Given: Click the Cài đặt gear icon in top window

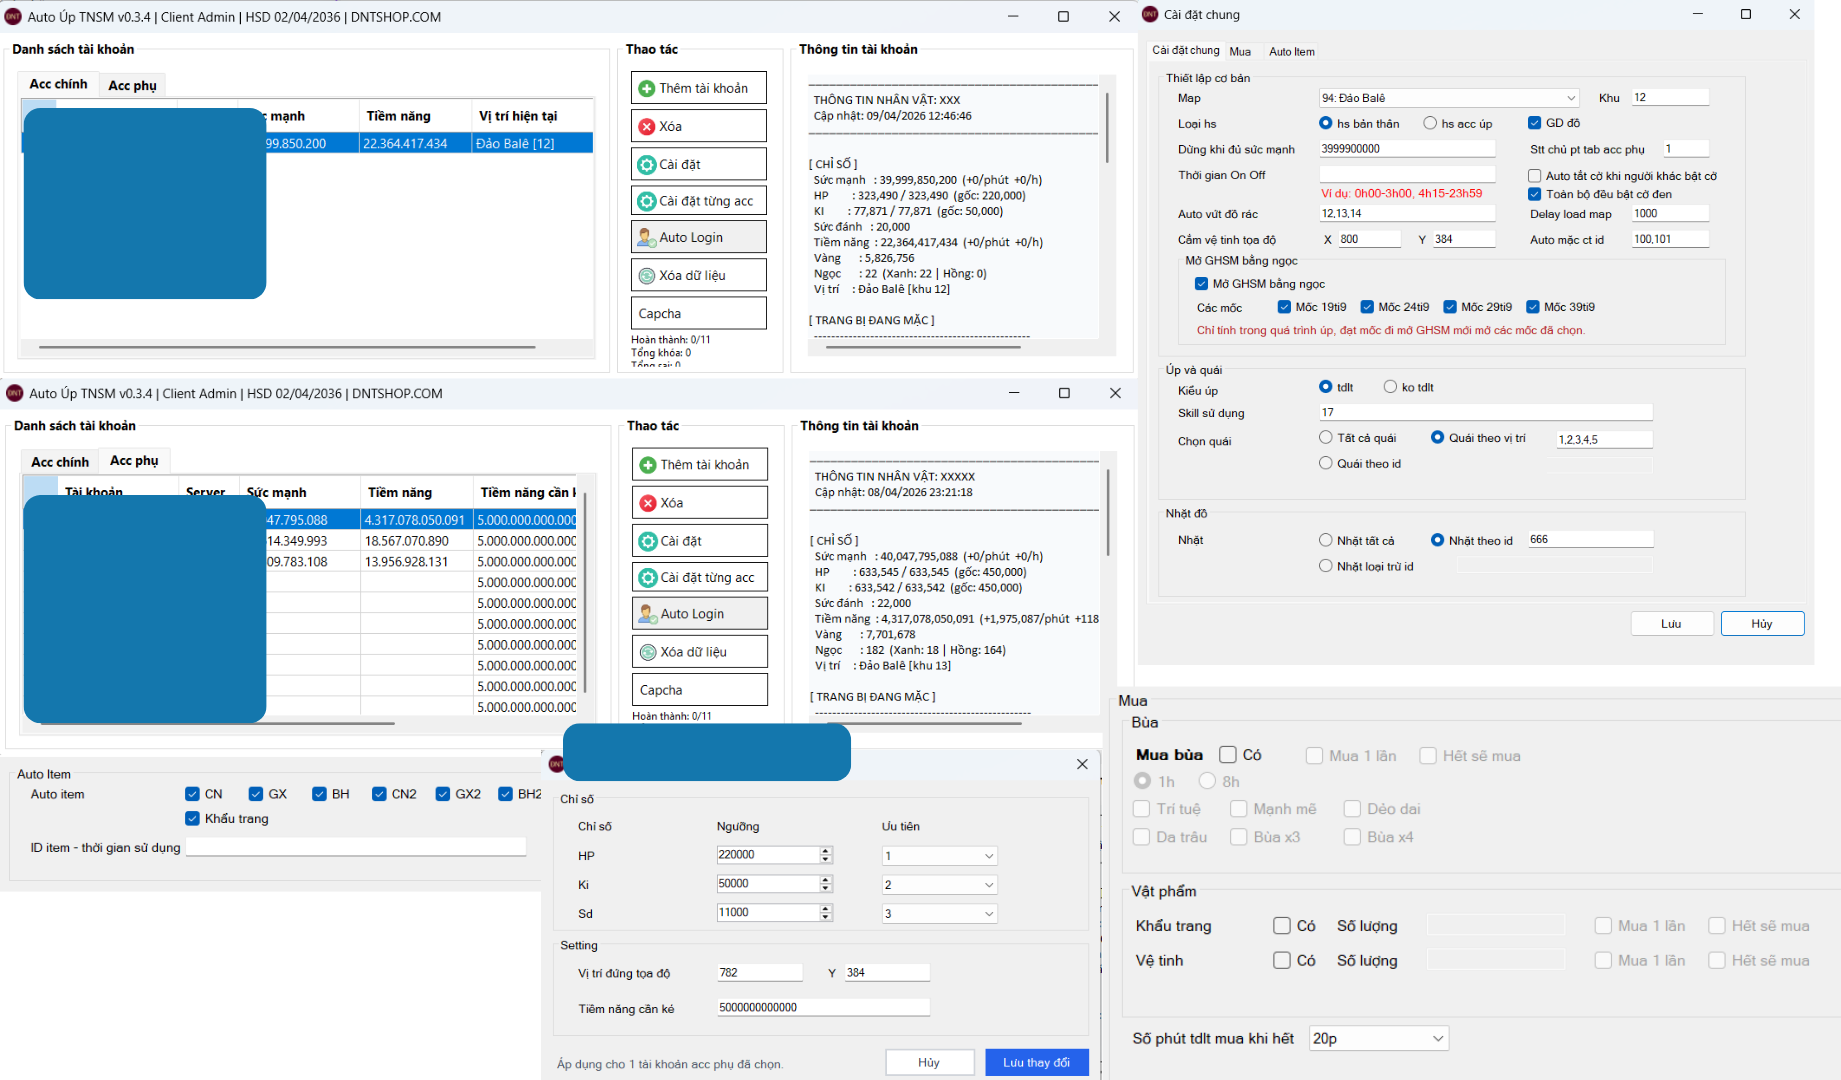Looking at the screenshot, I should [647, 164].
